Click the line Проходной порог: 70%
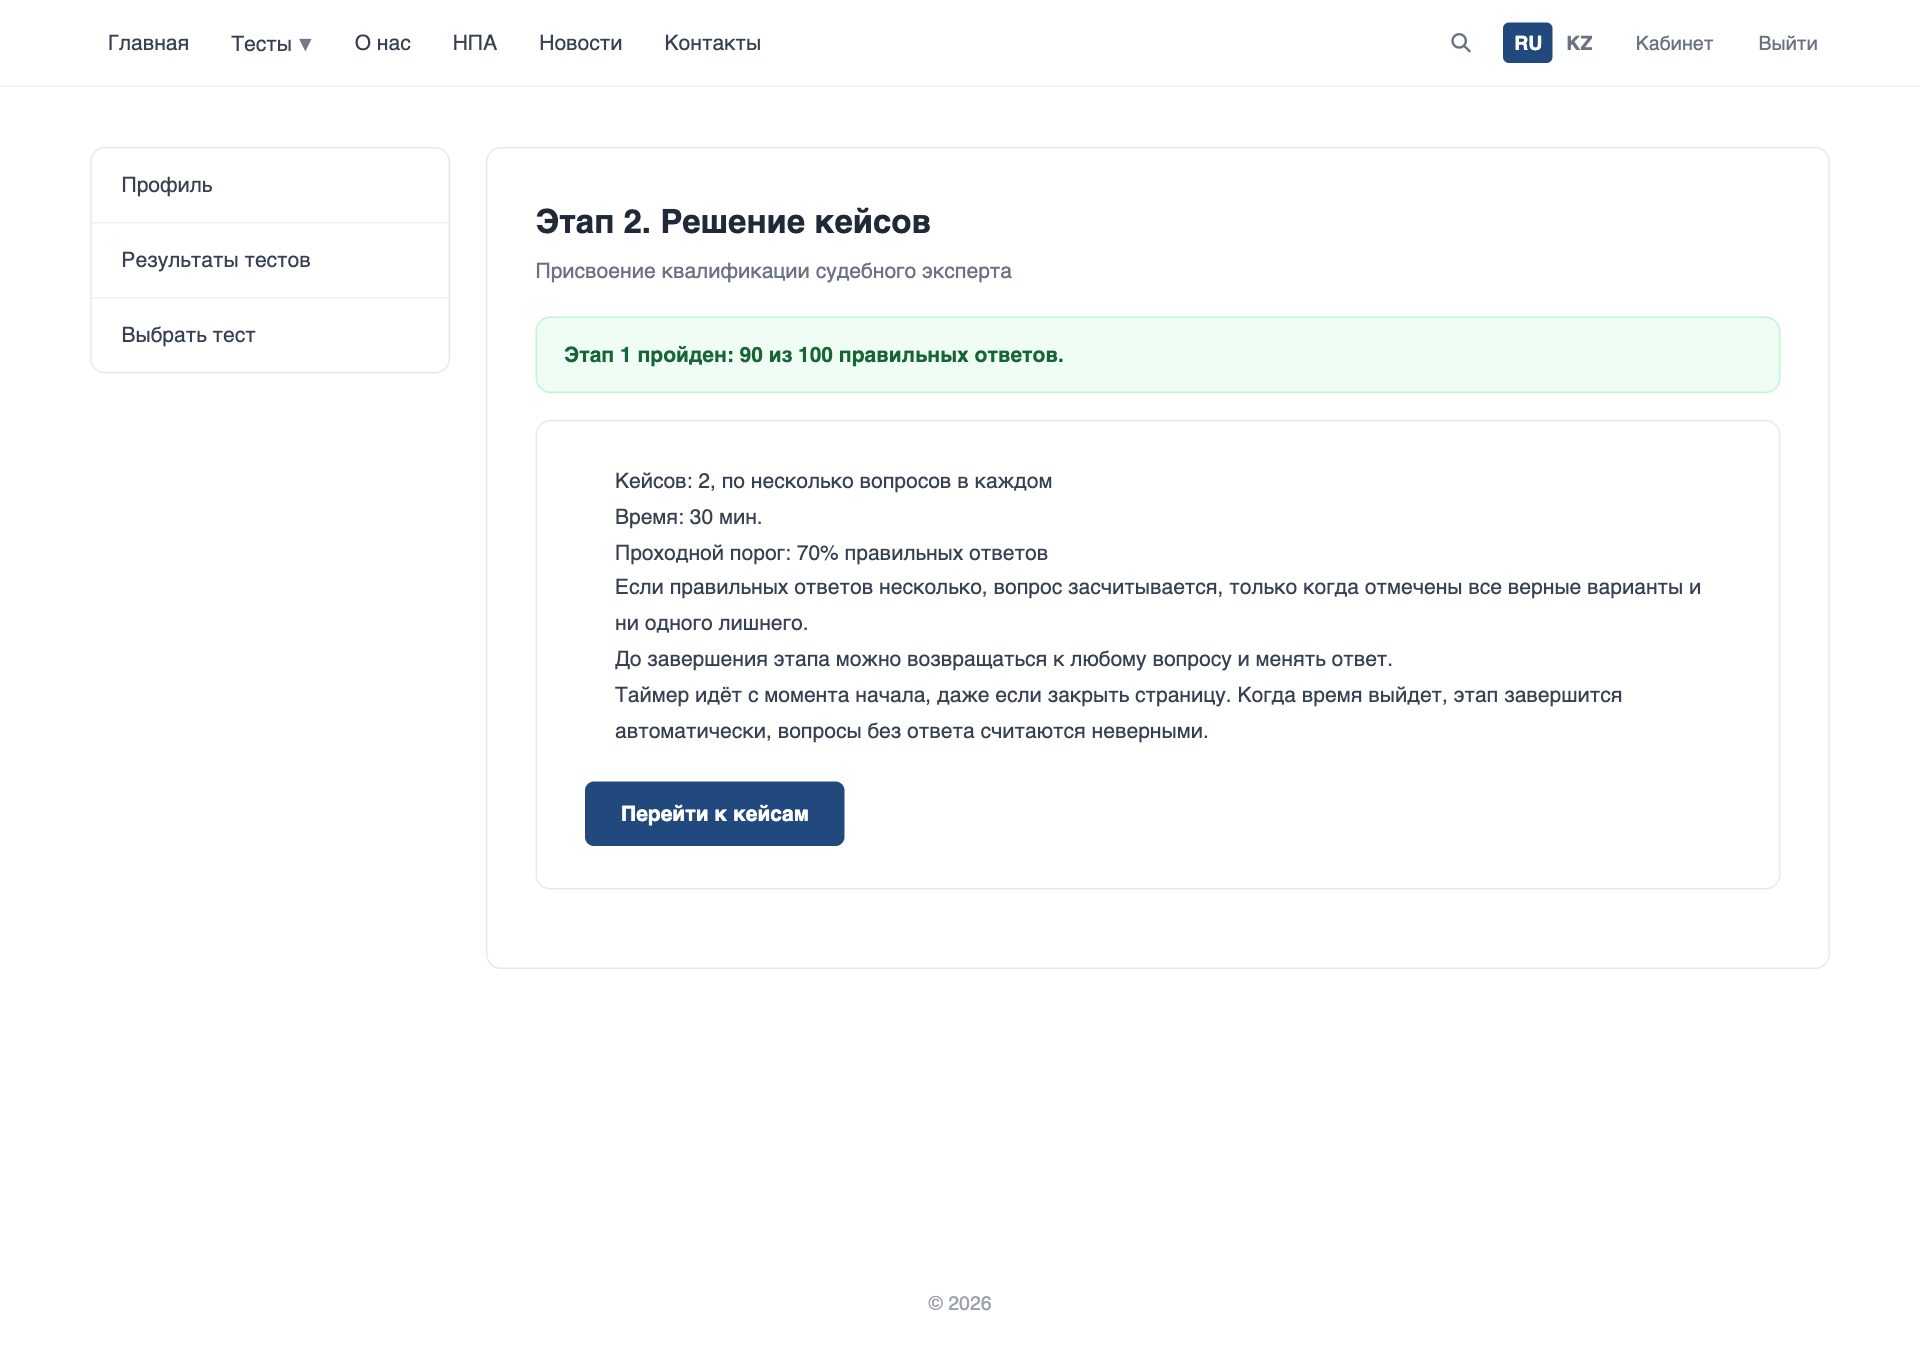 click(x=831, y=553)
